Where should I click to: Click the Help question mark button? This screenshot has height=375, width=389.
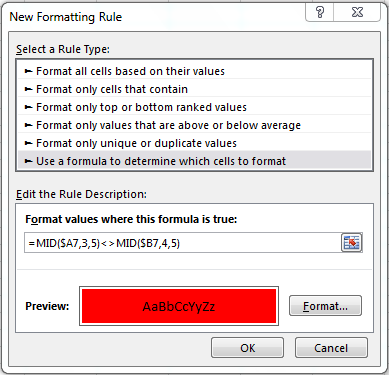(x=319, y=13)
